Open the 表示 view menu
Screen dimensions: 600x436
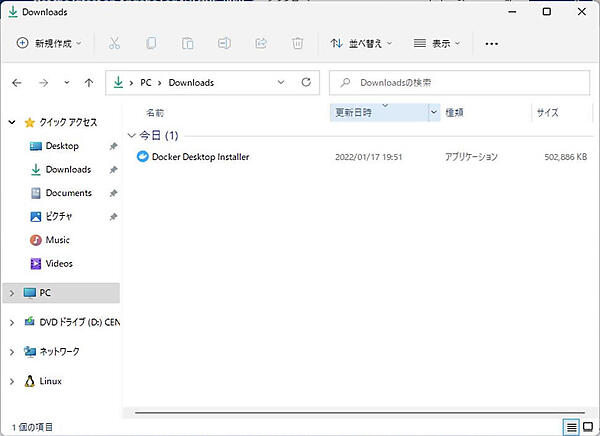click(x=437, y=43)
